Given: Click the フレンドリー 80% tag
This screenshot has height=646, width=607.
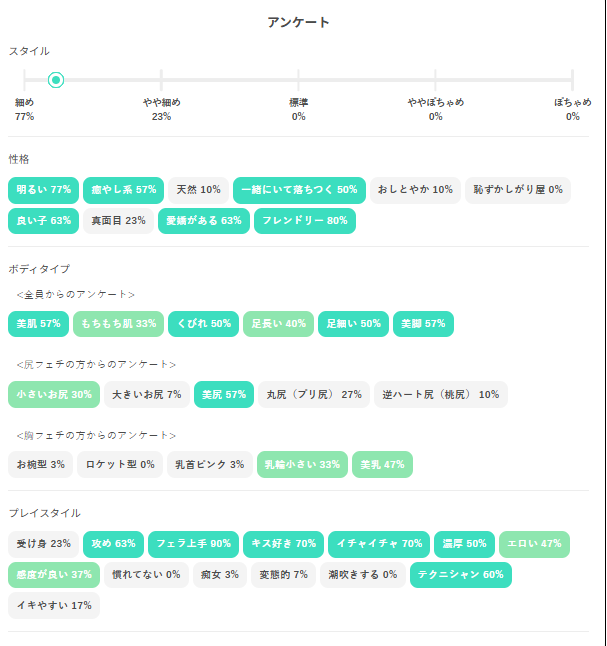Looking at the screenshot, I should point(304,221).
